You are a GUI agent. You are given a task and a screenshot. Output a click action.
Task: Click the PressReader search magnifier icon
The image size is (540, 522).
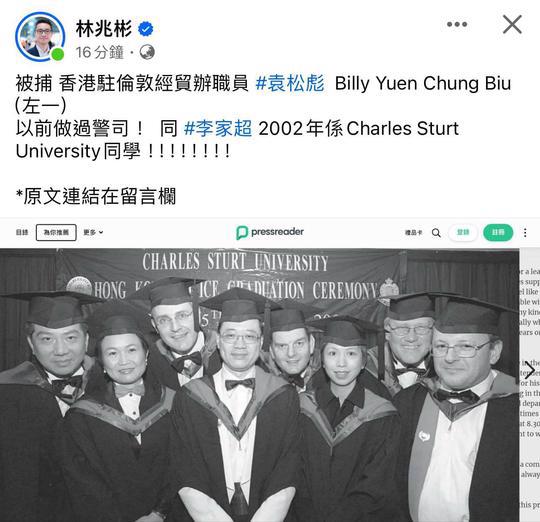(x=436, y=233)
